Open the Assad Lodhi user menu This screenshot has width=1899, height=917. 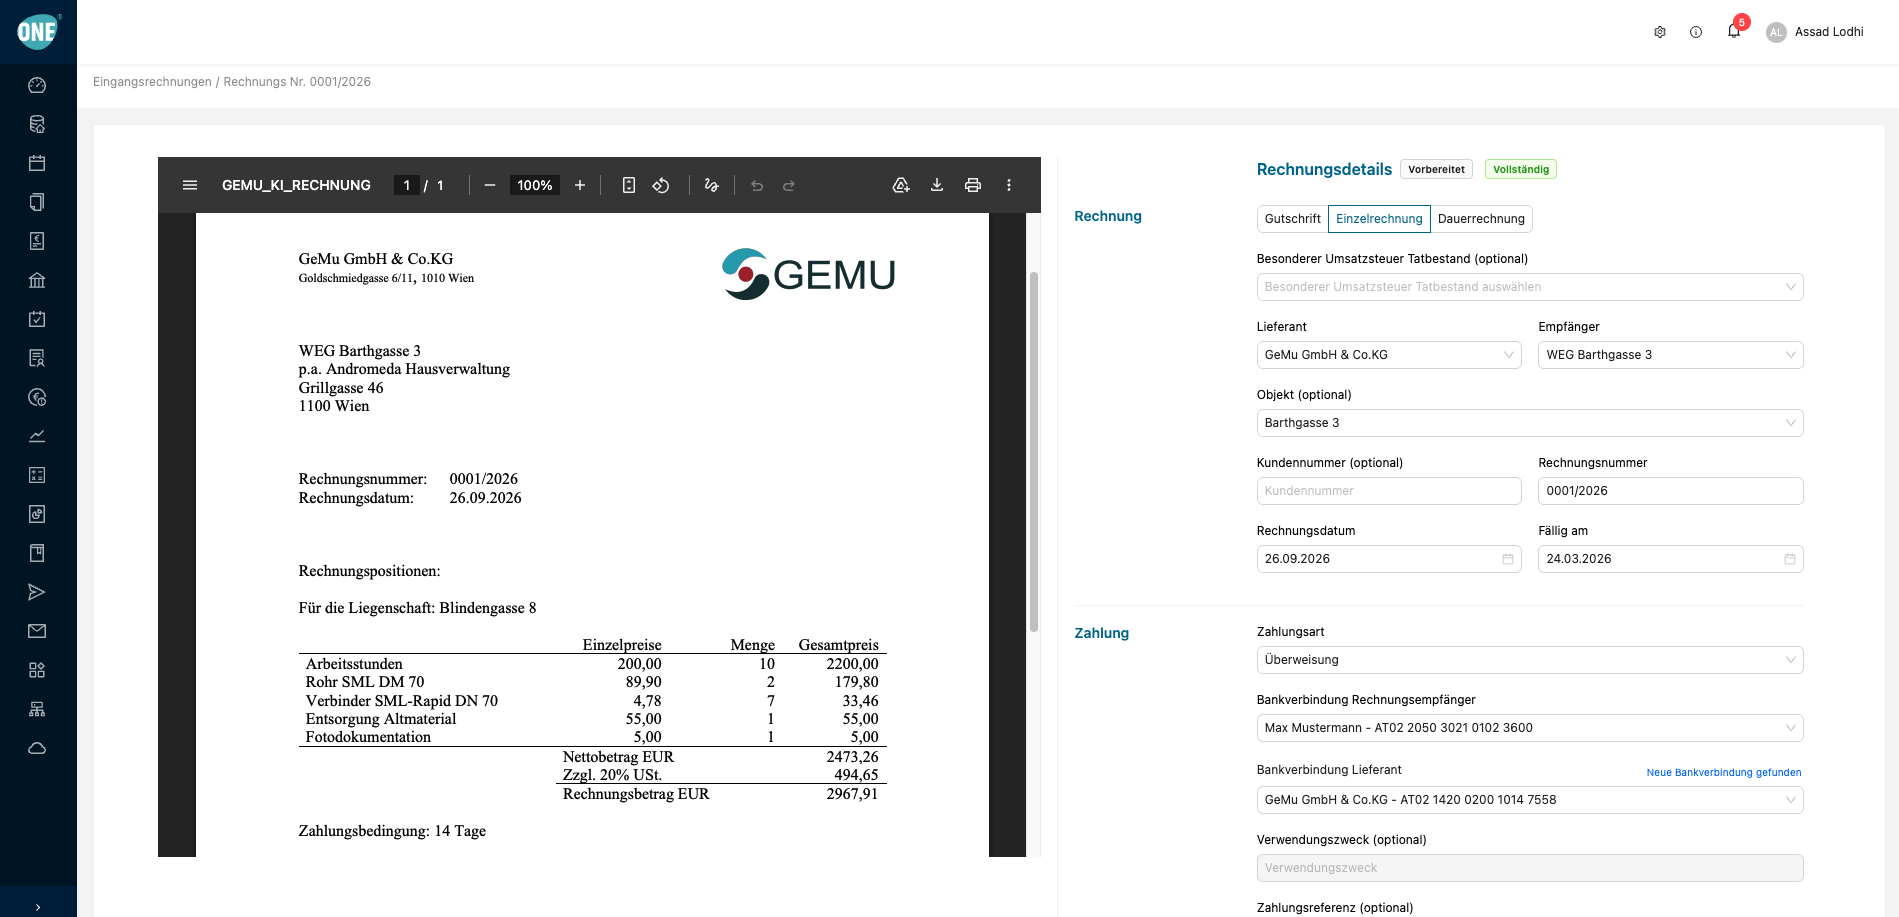[x=1815, y=32]
